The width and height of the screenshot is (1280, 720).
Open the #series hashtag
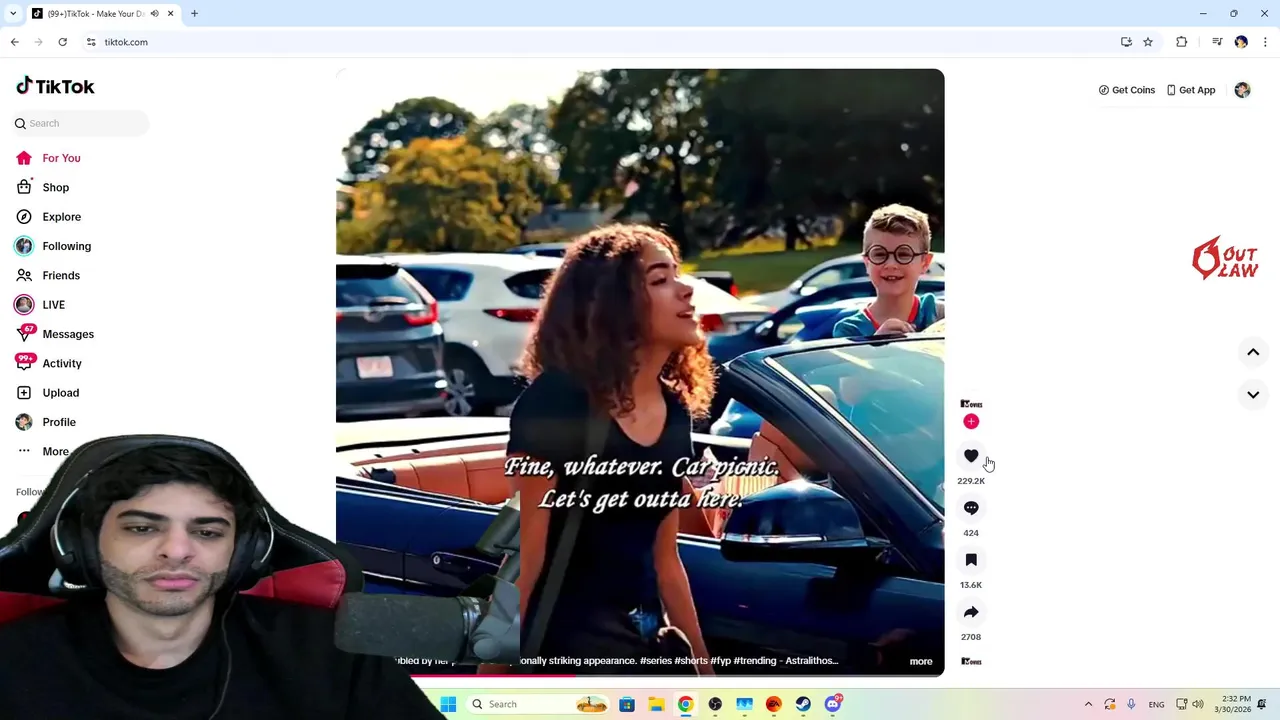pyautogui.click(x=656, y=661)
